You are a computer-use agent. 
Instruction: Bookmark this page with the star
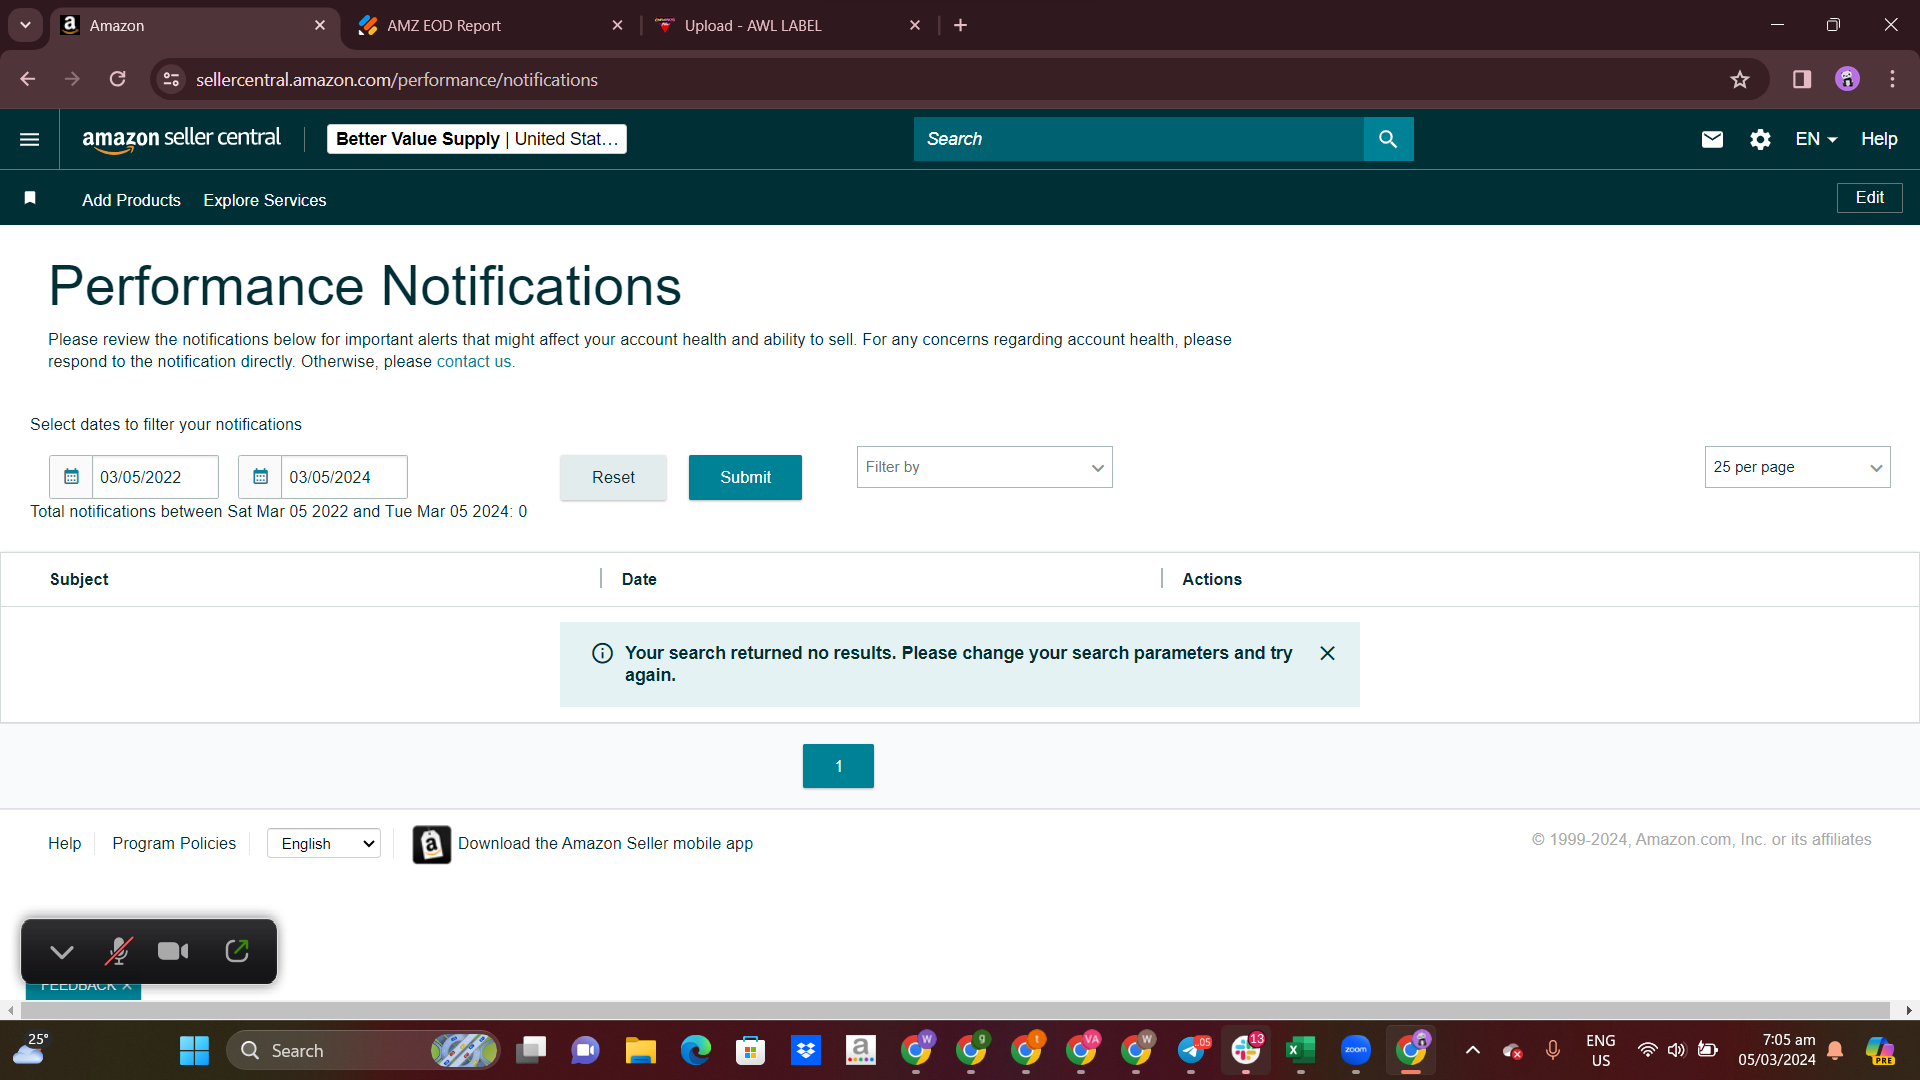pyautogui.click(x=1740, y=79)
